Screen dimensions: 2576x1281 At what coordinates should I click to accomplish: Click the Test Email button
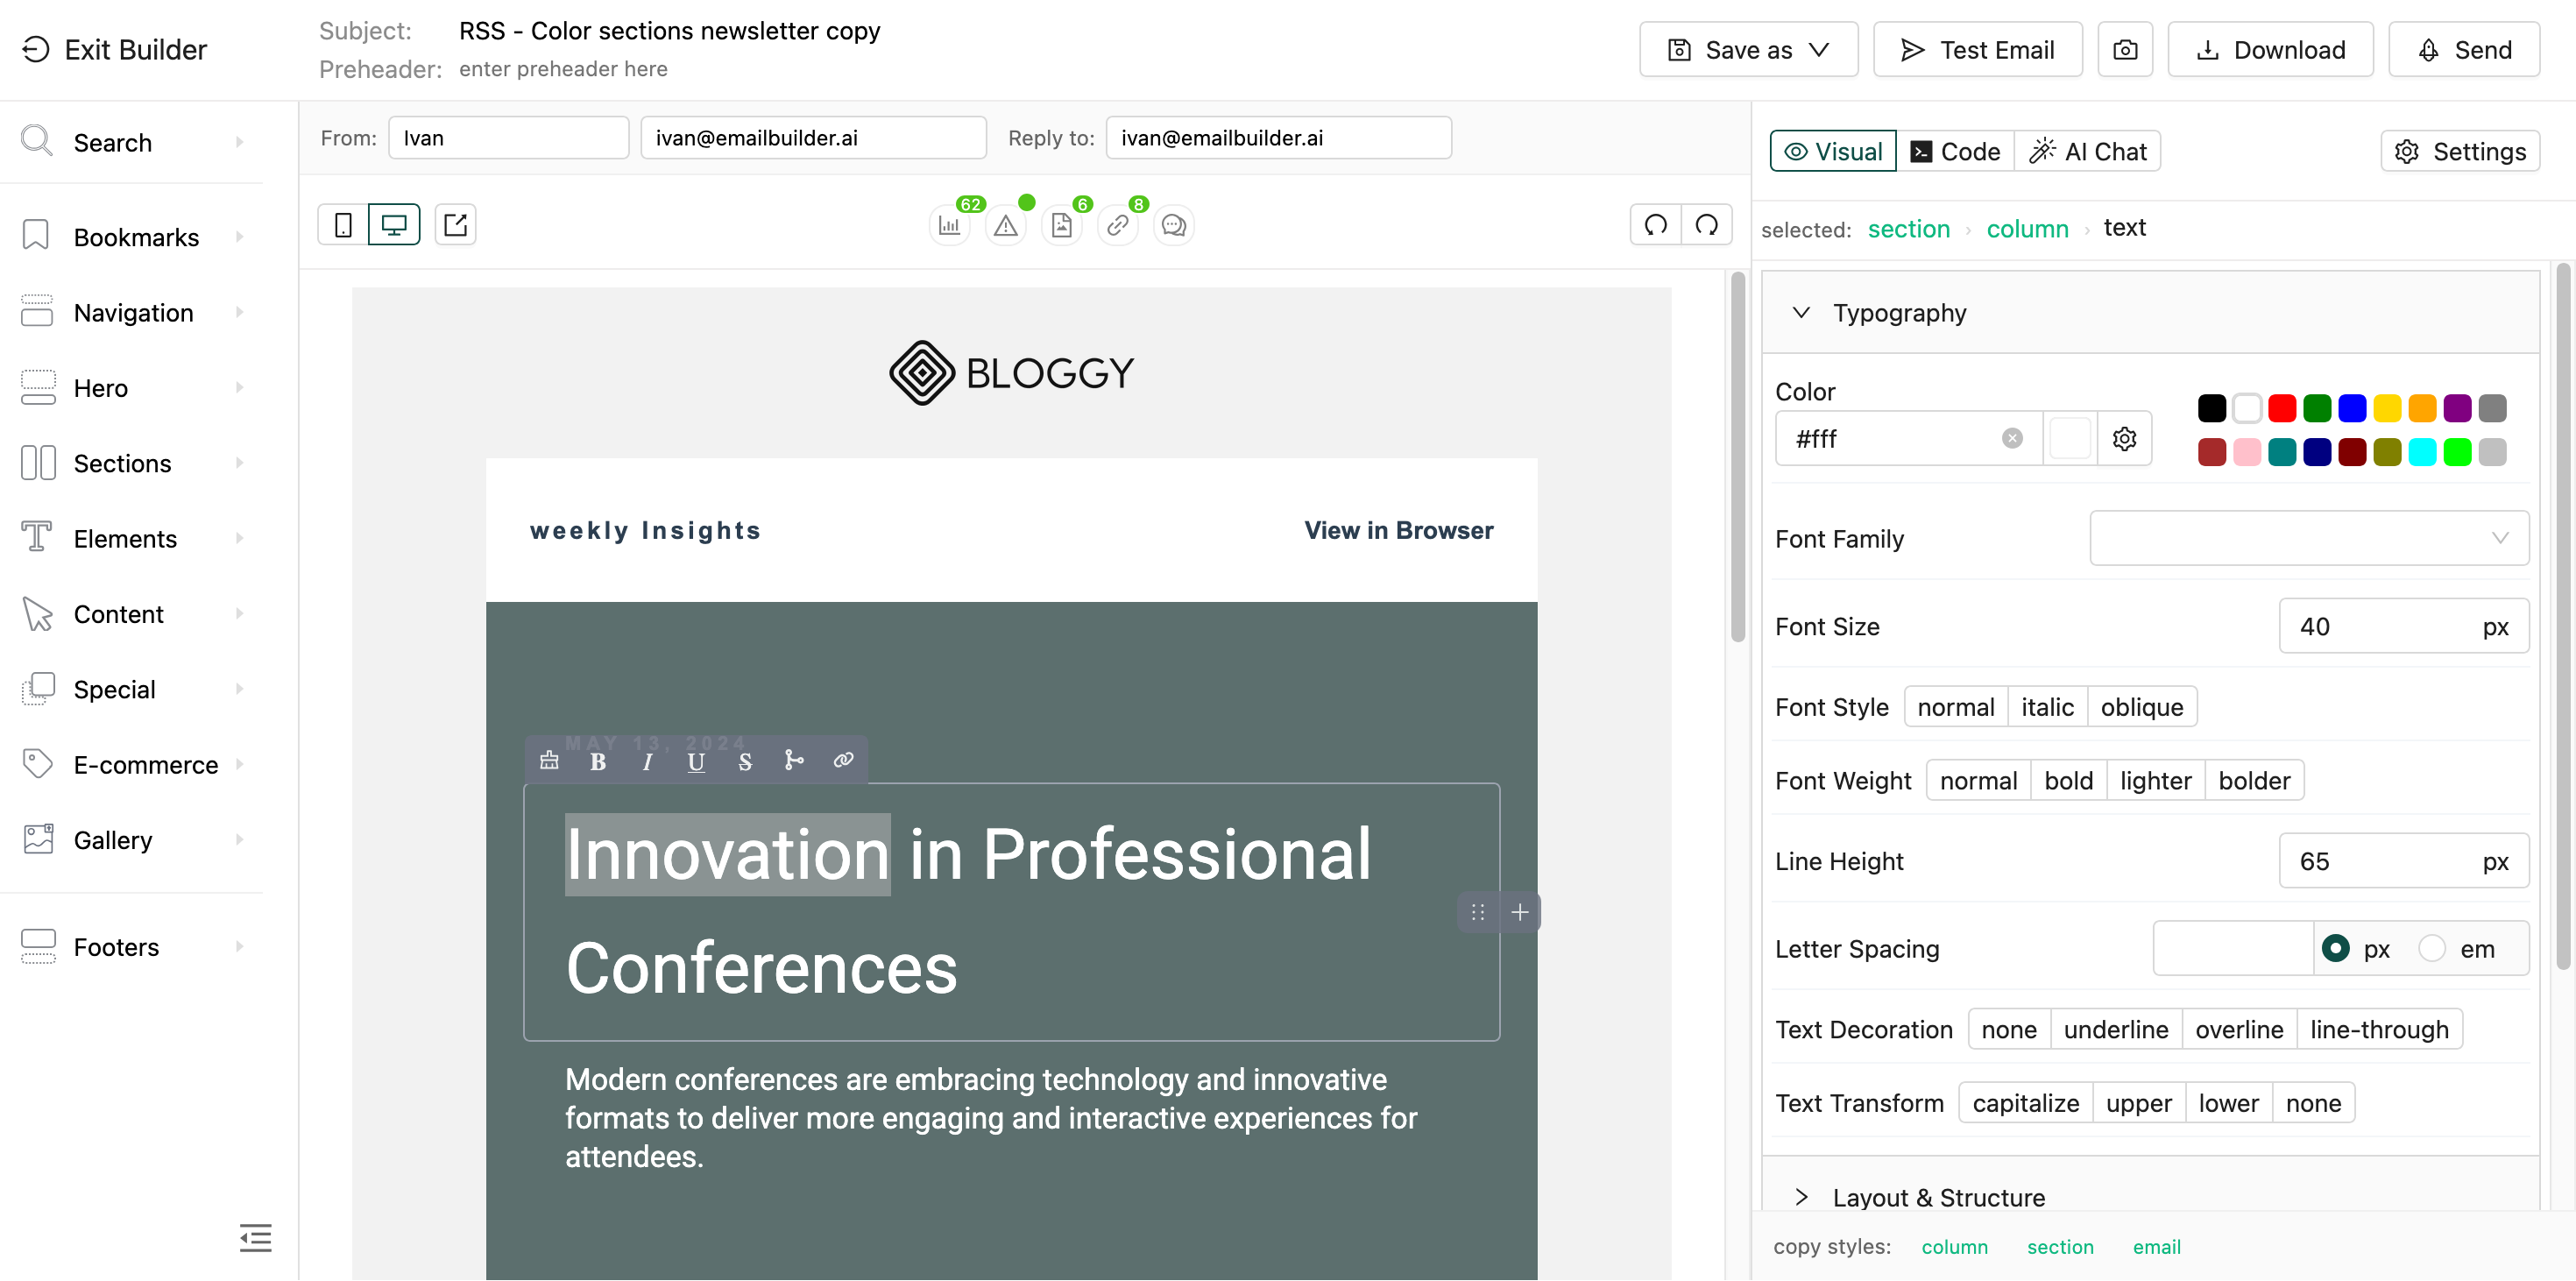[x=1977, y=50]
